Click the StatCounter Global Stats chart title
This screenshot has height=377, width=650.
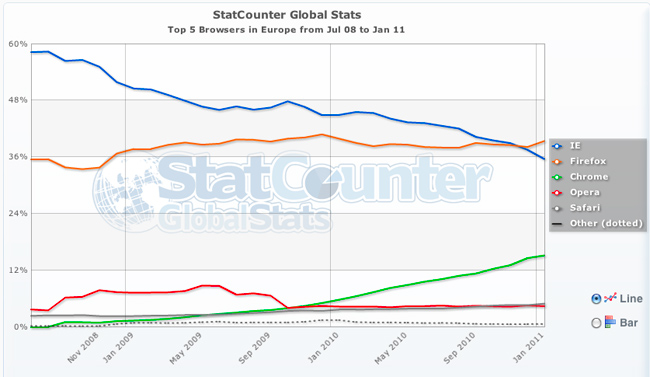tap(287, 15)
